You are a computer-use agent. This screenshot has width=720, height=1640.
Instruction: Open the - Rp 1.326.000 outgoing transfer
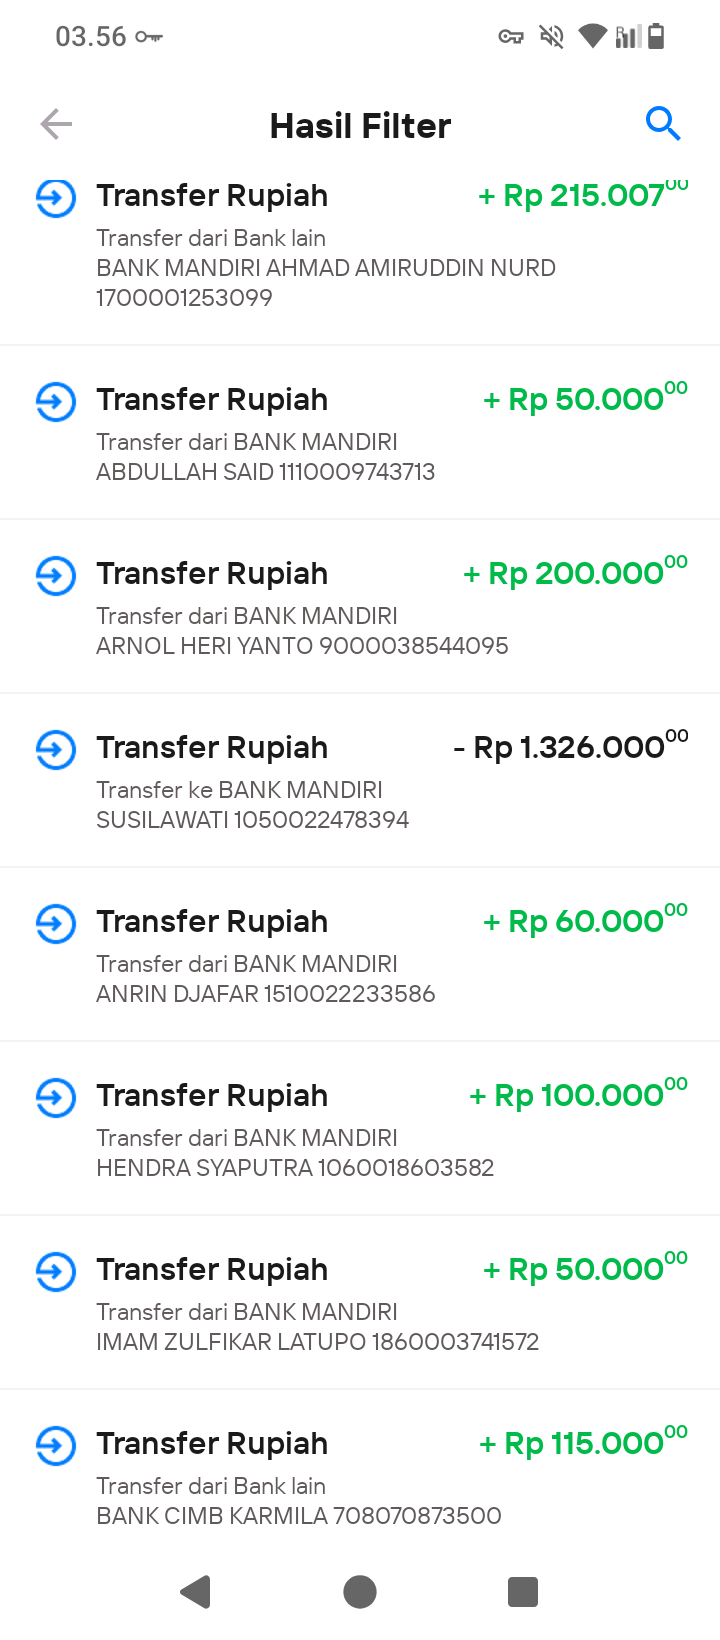coord(570,747)
